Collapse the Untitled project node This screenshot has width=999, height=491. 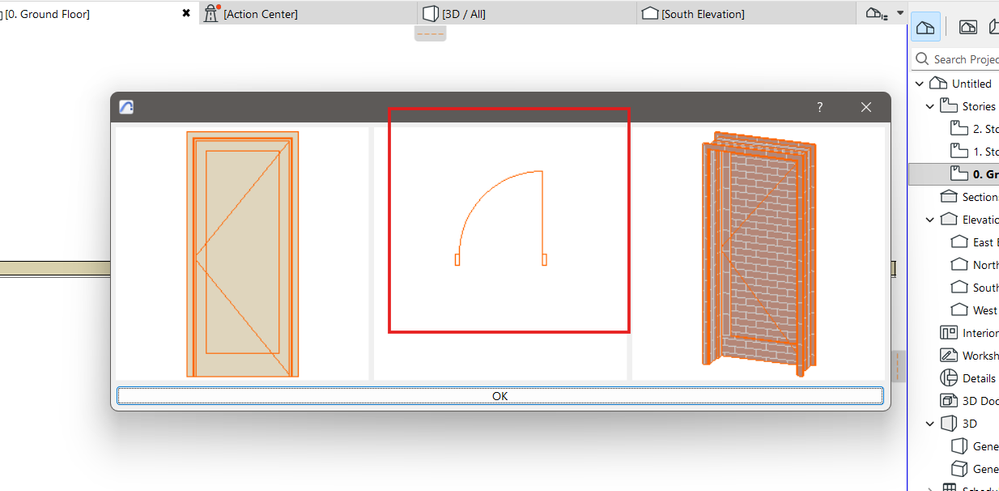coord(919,84)
